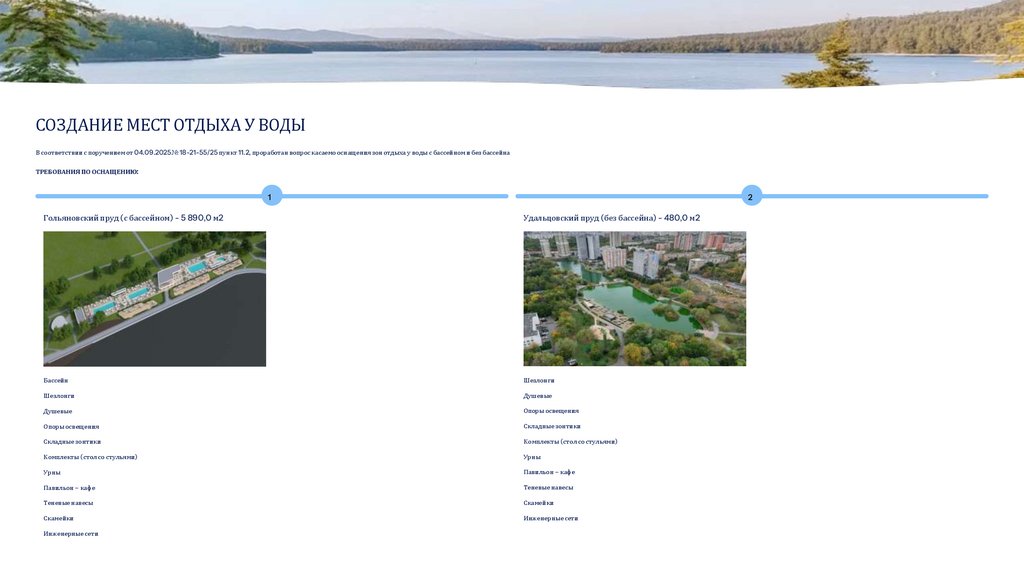Viewport: 1024px width, 574px height.
Task: Select 'Инженерные сети' under Гольяновский пруд
Action: click(71, 534)
